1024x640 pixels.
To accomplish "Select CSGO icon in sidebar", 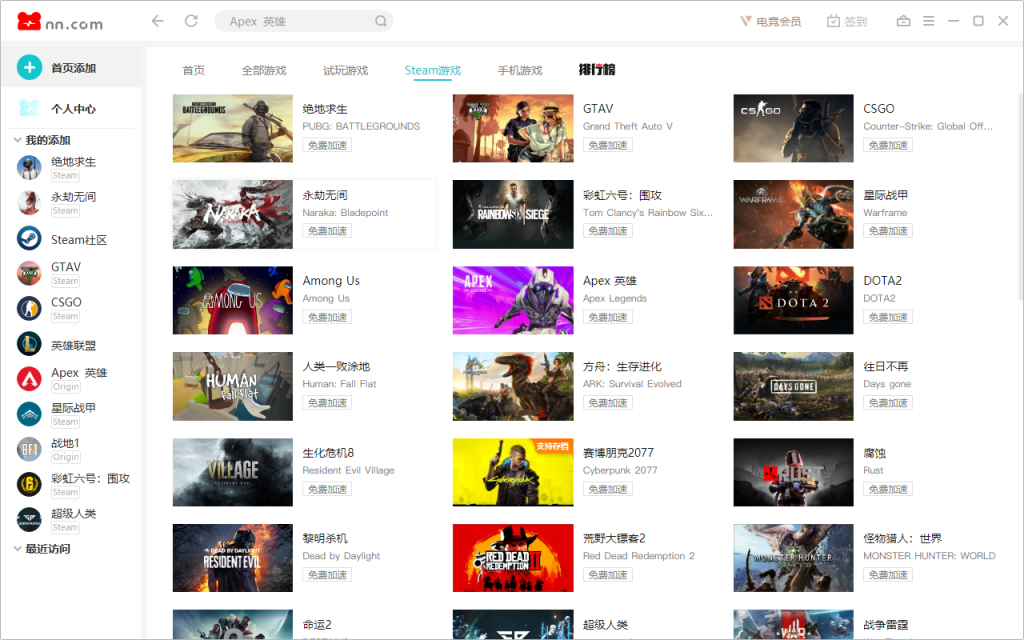I will point(29,308).
